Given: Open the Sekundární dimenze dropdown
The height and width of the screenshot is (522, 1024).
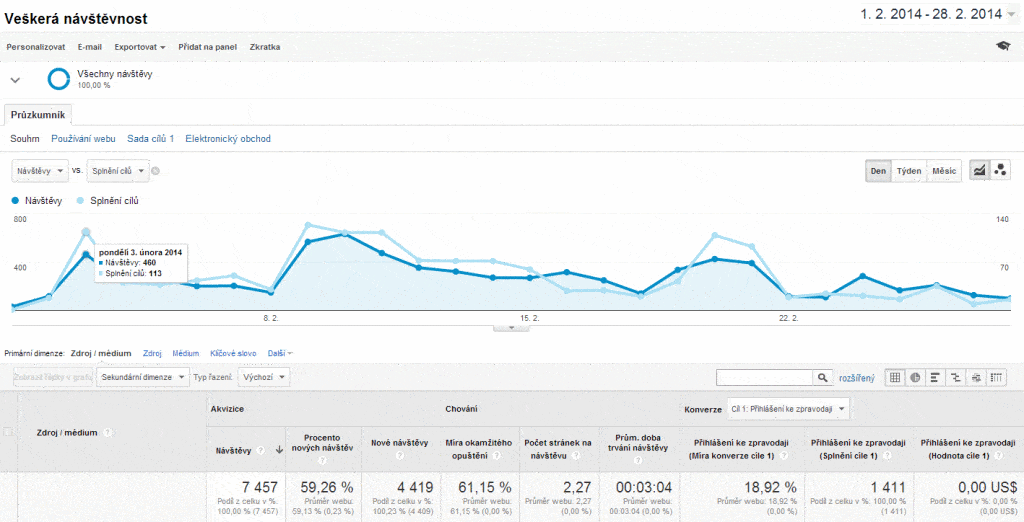Looking at the screenshot, I should 143,377.
